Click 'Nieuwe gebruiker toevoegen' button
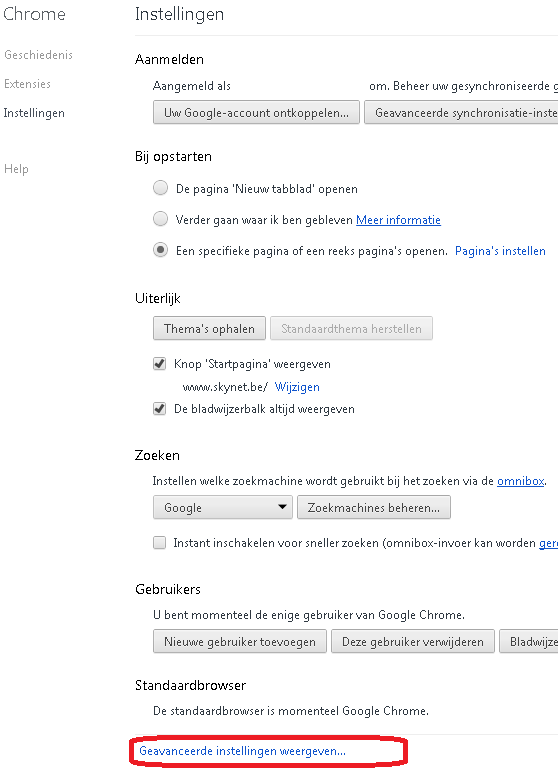The height and width of the screenshot is (780, 558). (240, 641)
